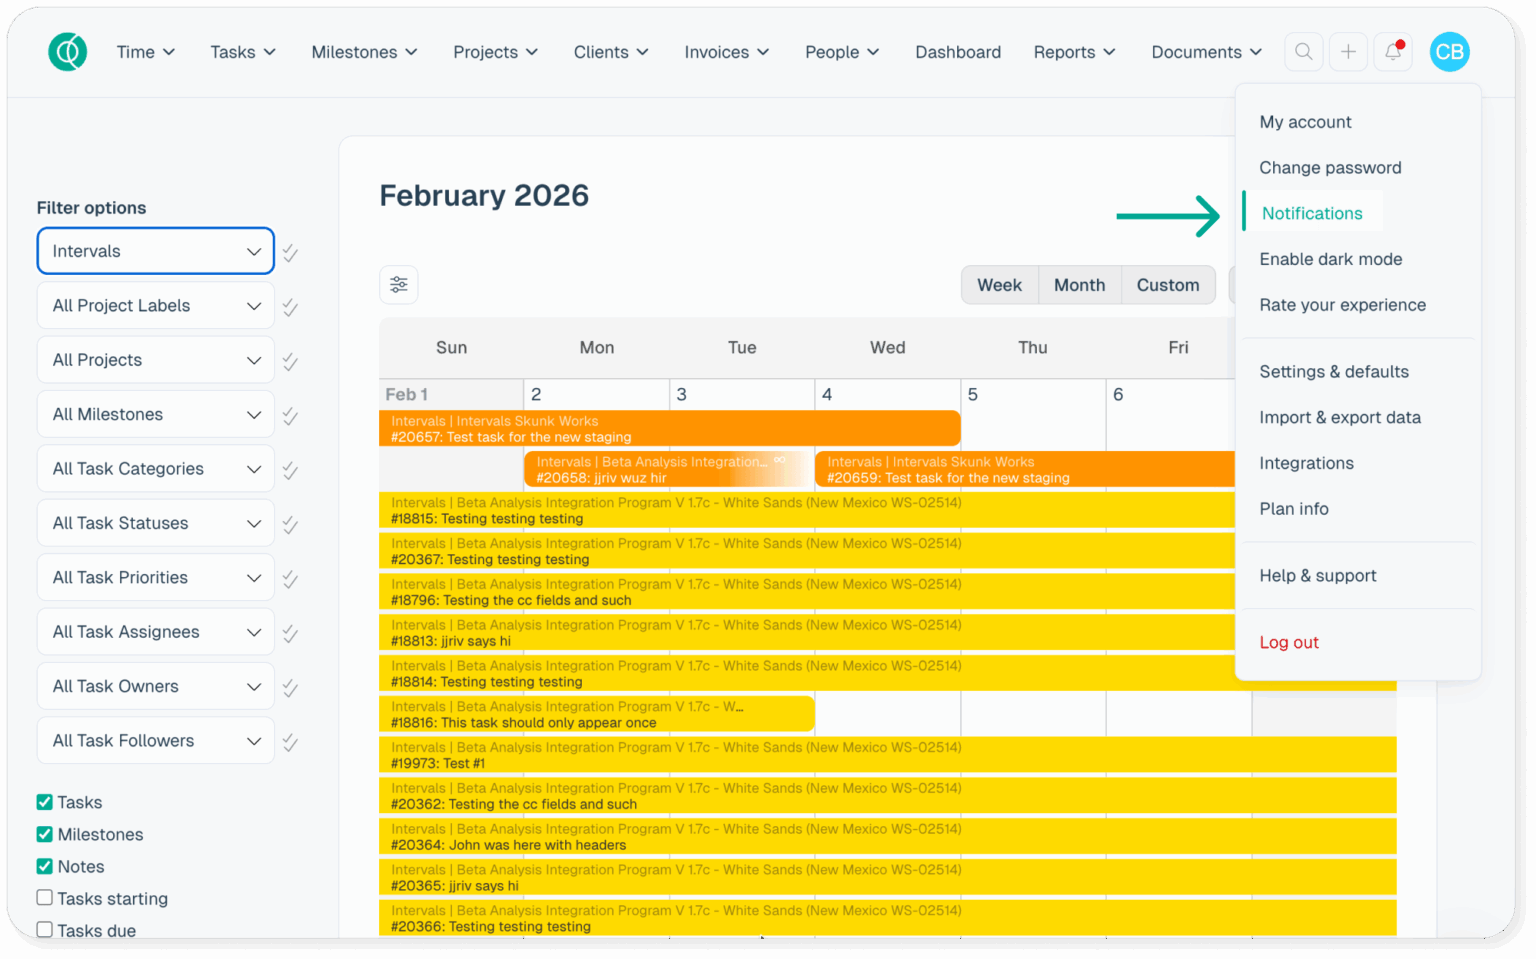Open the All Projects dropdown

156,360
